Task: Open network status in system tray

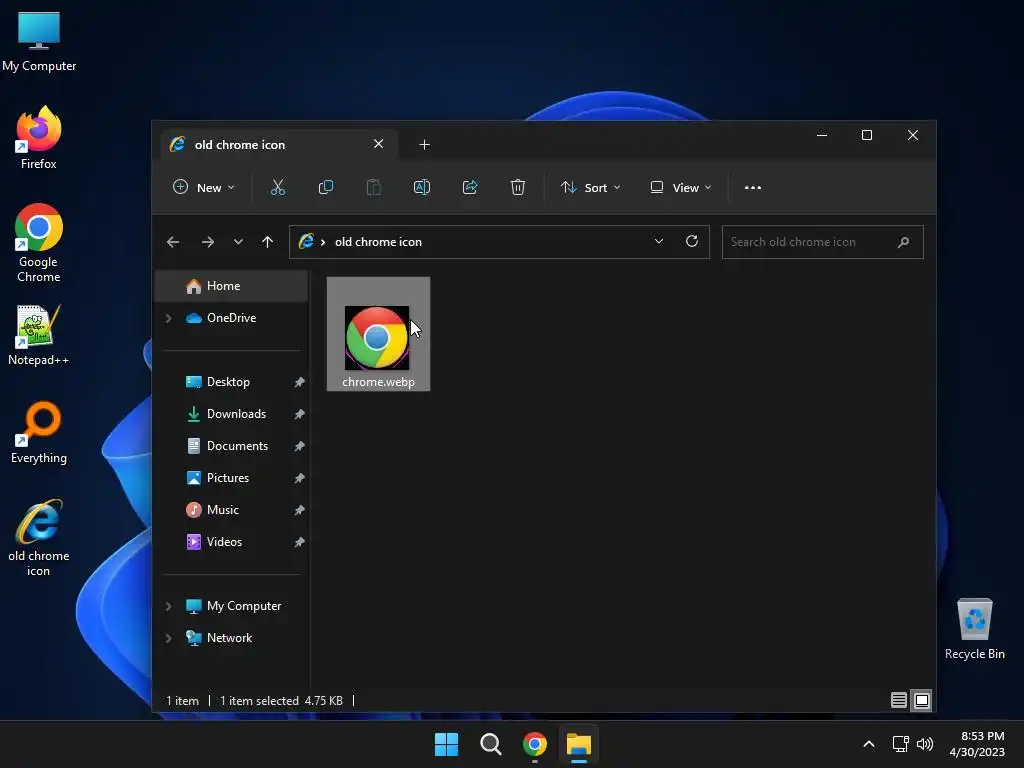Action: 901,744
